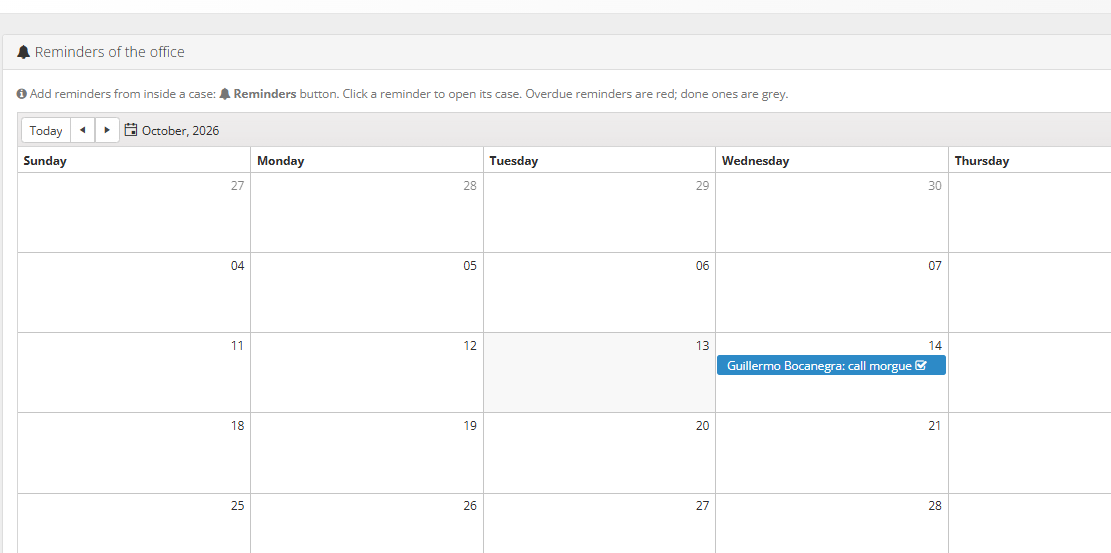Screen dimensions: 1111x553
Task: Click day number 06
Action: 702,265
